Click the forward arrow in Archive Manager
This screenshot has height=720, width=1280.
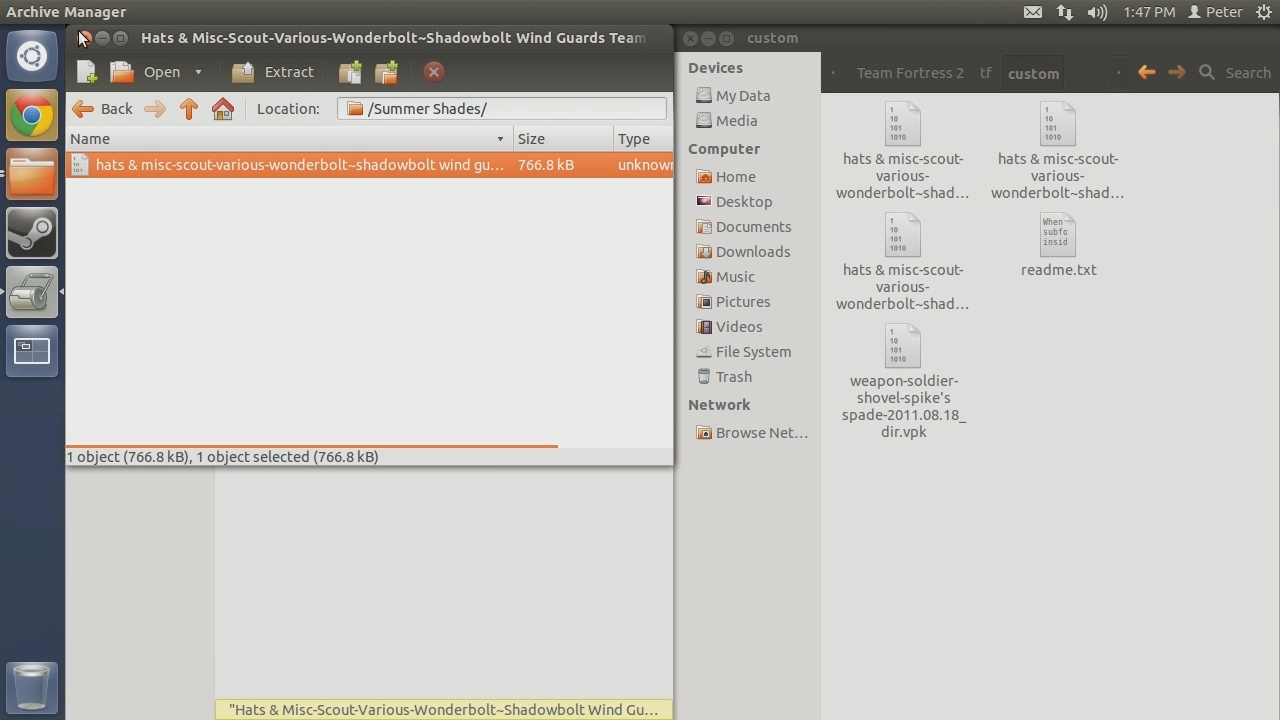pyautogui.click(x=154, y=109)
